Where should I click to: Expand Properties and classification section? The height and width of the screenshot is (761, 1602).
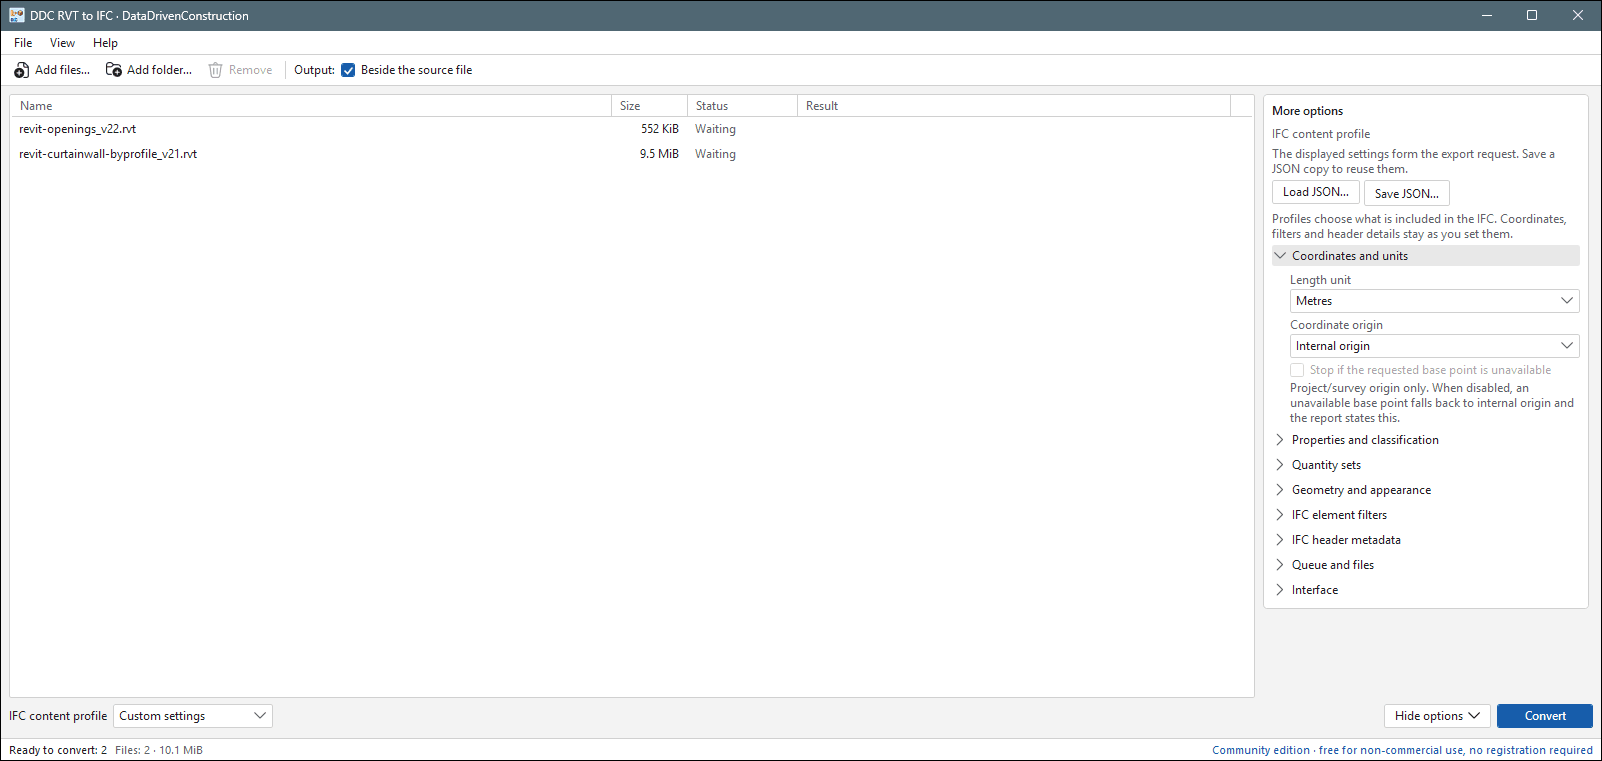(x=1426, y=440)
